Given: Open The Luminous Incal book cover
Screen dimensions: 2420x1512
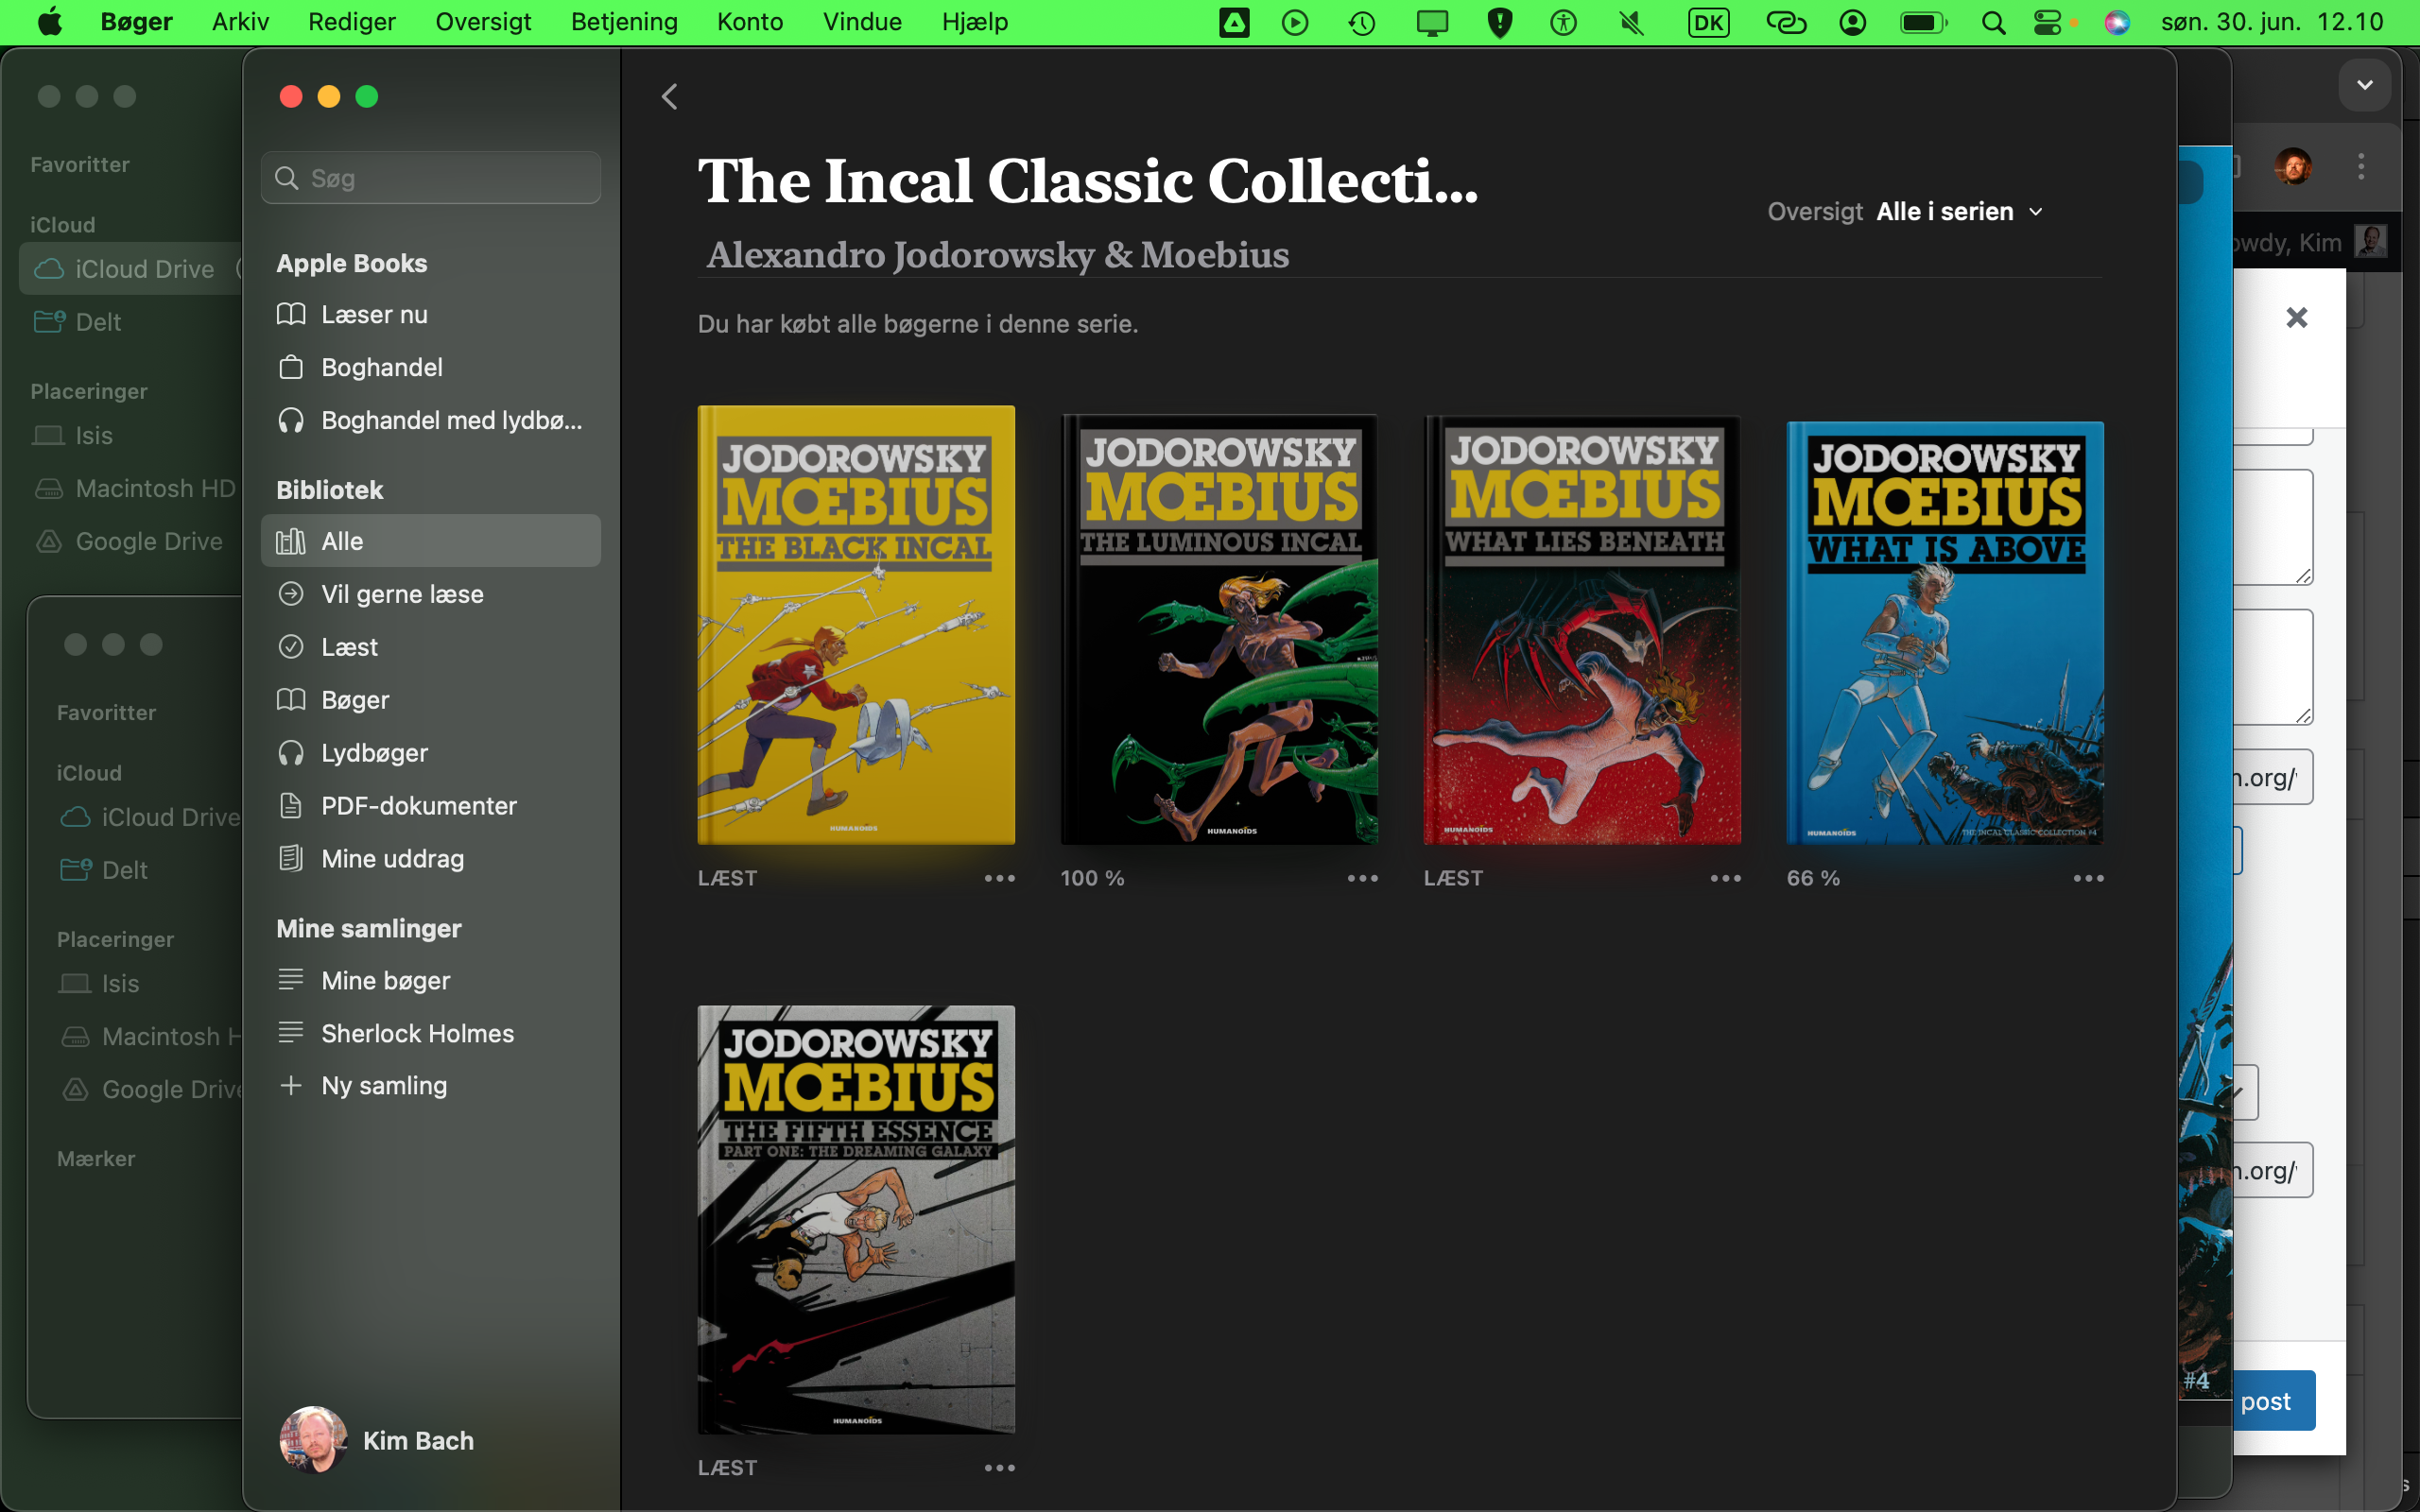Looking at the screenshot, I should tap(1219, 630).
